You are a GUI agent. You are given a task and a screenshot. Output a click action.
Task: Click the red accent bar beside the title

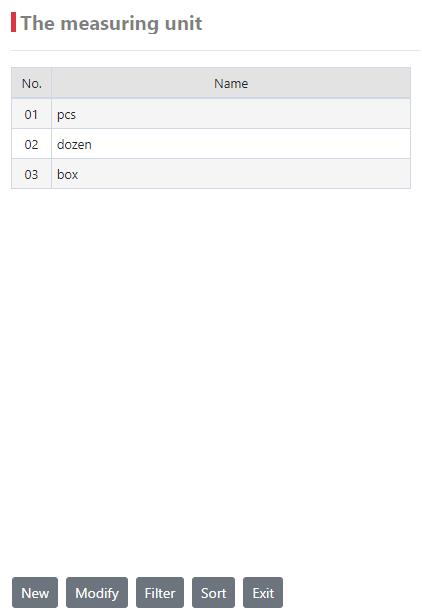pos(14,22)
